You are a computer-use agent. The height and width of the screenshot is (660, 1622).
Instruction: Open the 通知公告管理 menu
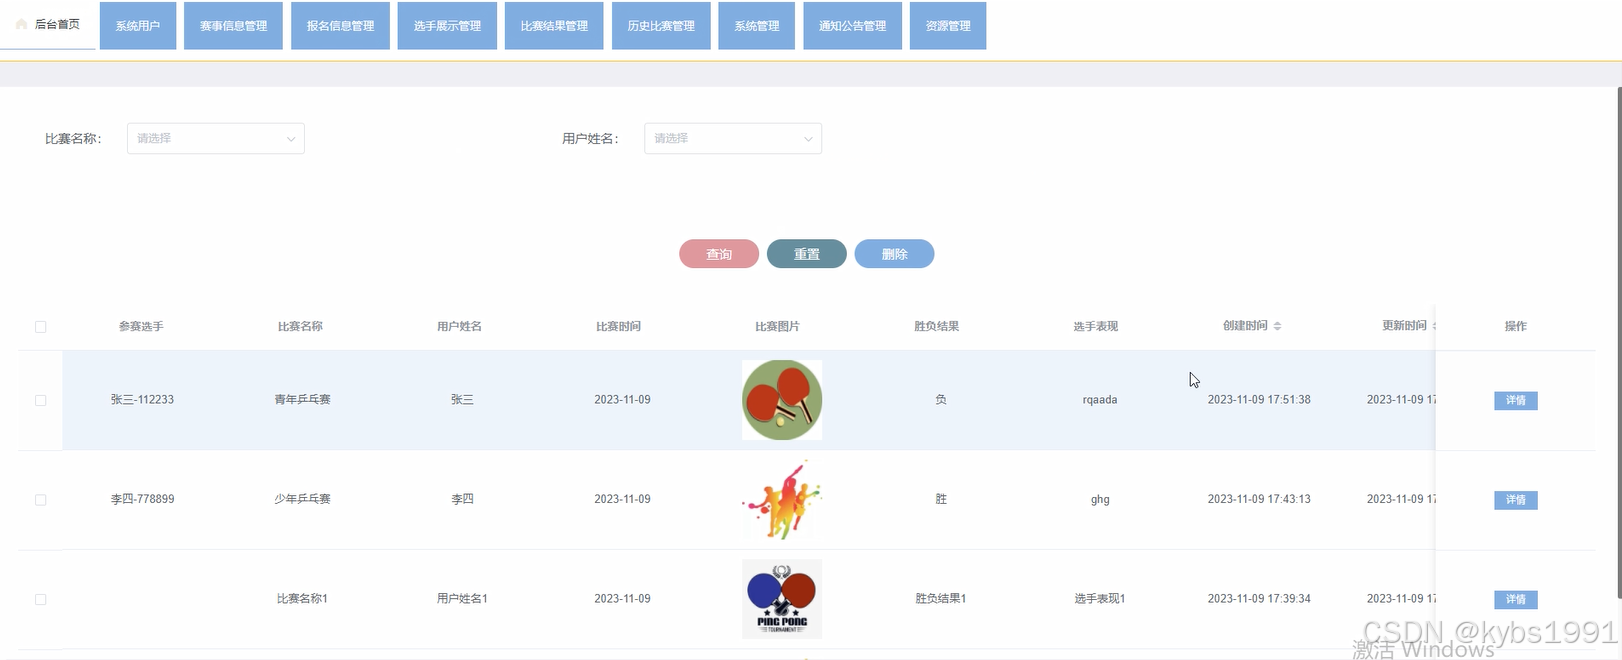pyautogui.click(x=852, y=26)
